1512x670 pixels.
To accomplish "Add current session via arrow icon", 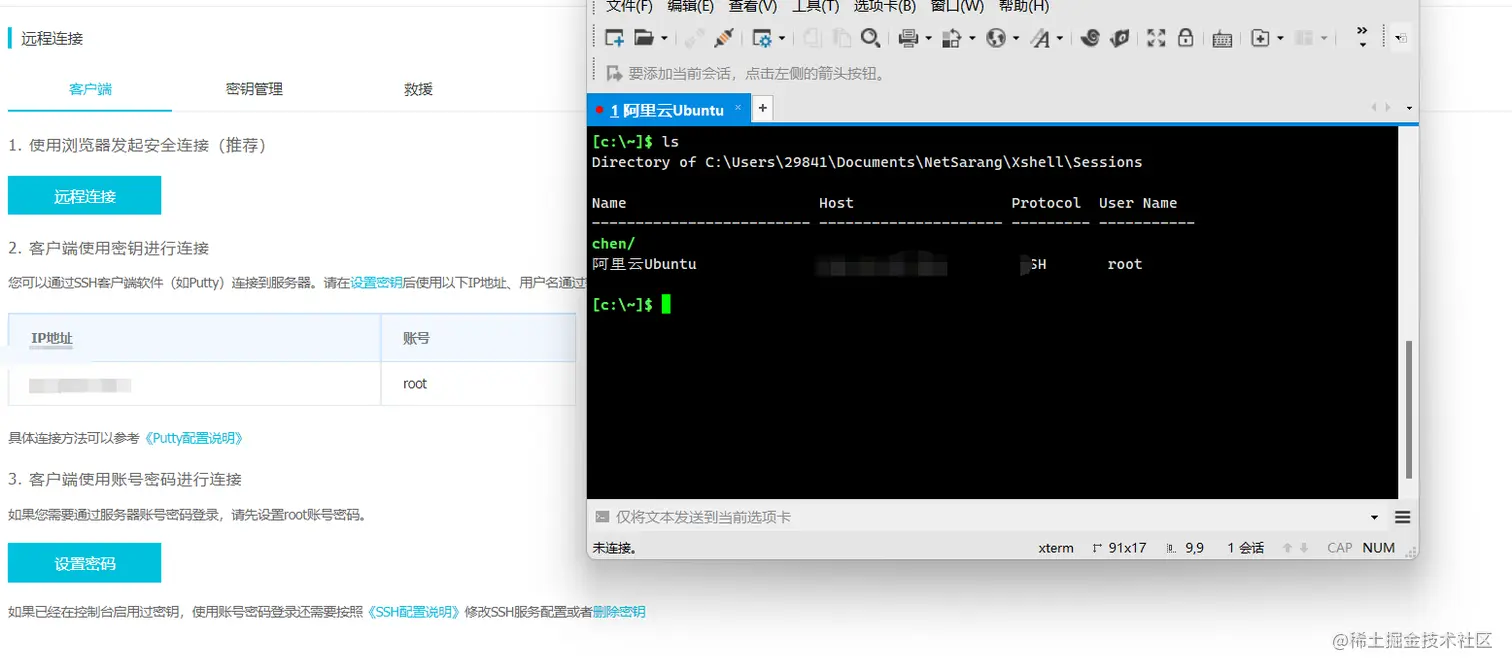I will (614, 73).
